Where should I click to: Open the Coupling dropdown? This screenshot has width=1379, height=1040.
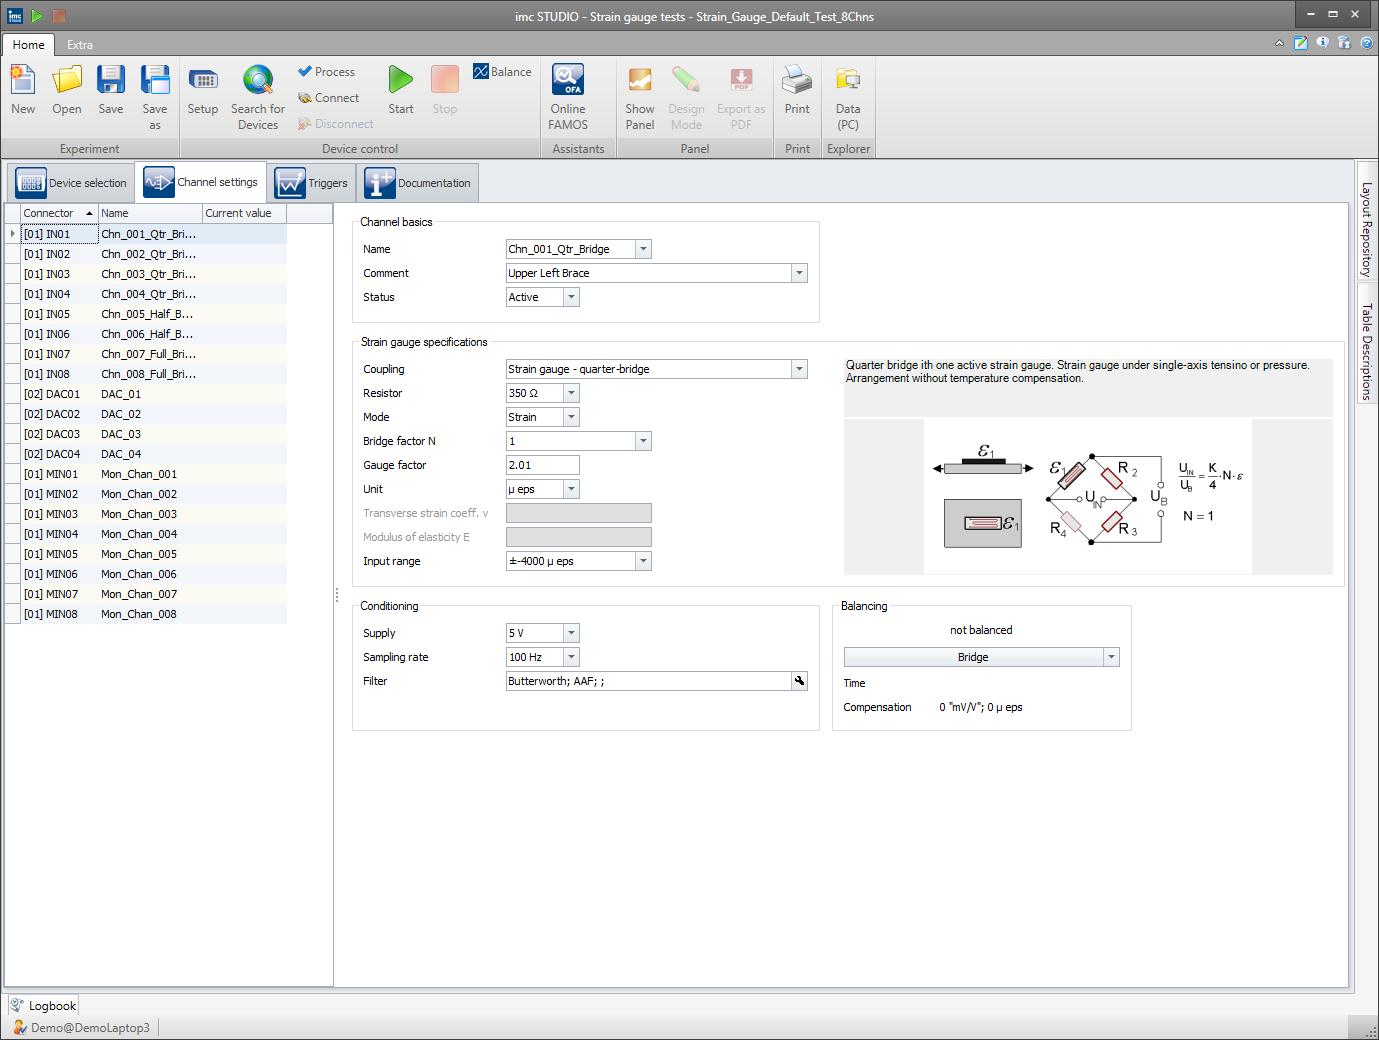(x=799, y=369)
